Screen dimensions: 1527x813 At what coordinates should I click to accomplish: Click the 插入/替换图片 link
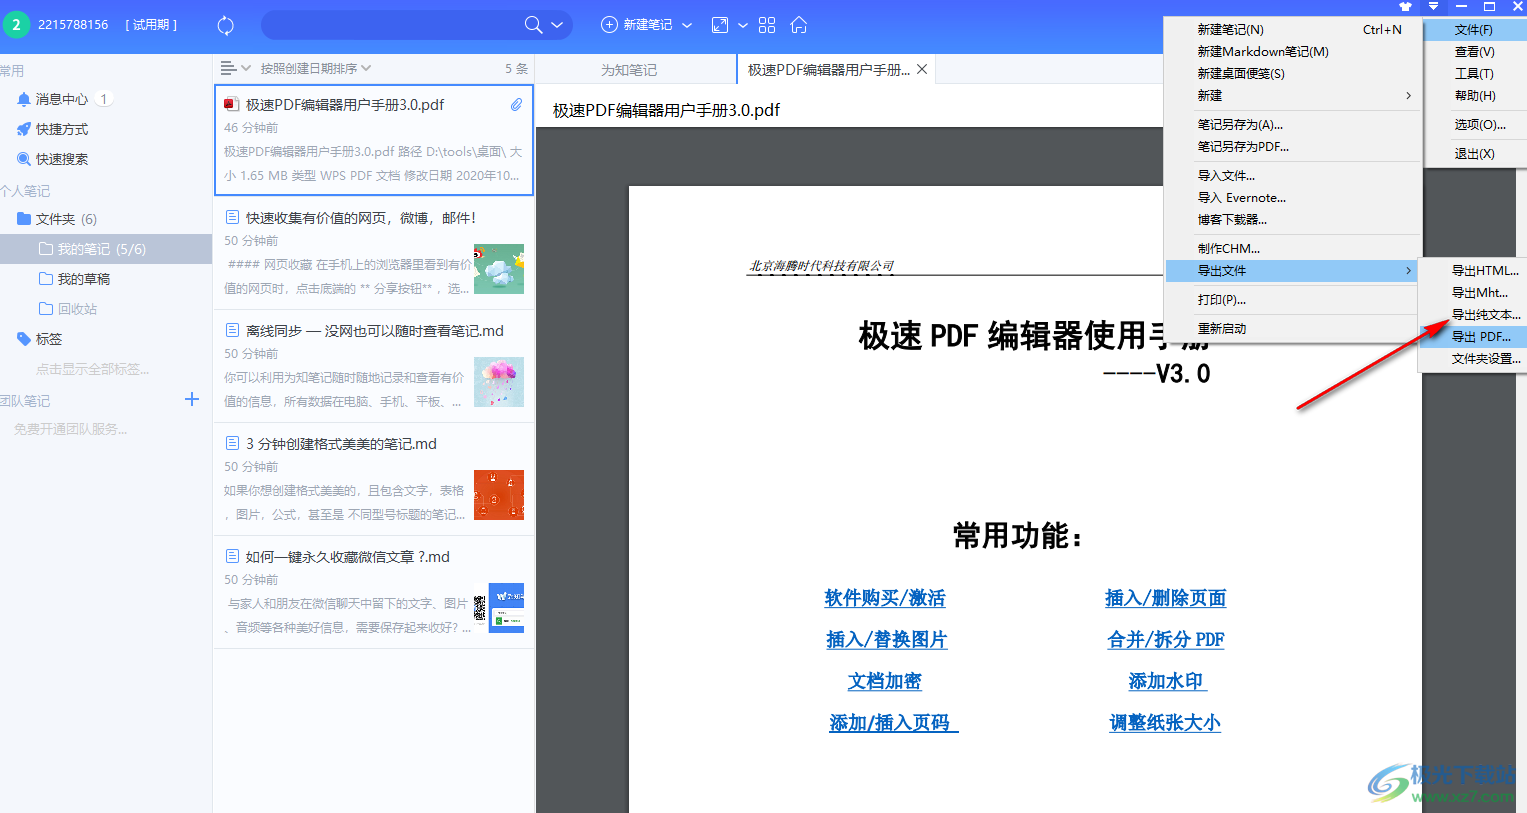point(887,639)
